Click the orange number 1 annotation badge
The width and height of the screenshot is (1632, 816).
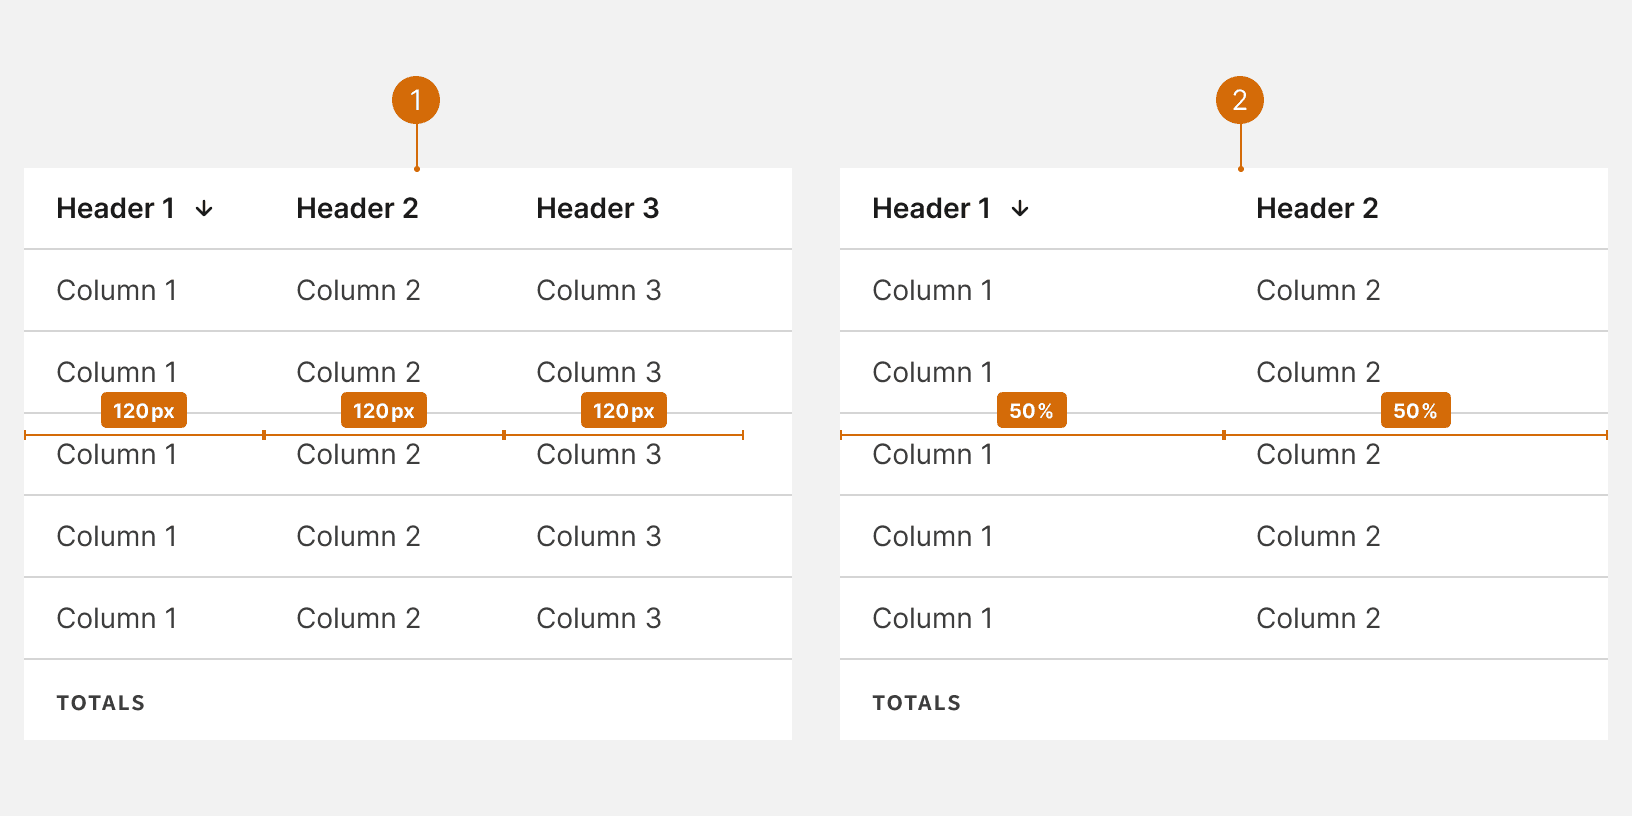click(416, 100)
